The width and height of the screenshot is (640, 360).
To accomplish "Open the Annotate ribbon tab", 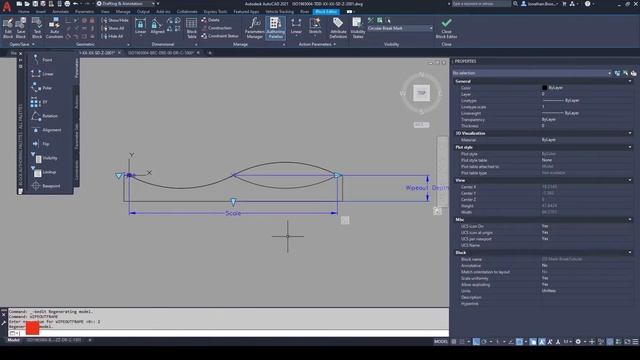I will point(60,12).
